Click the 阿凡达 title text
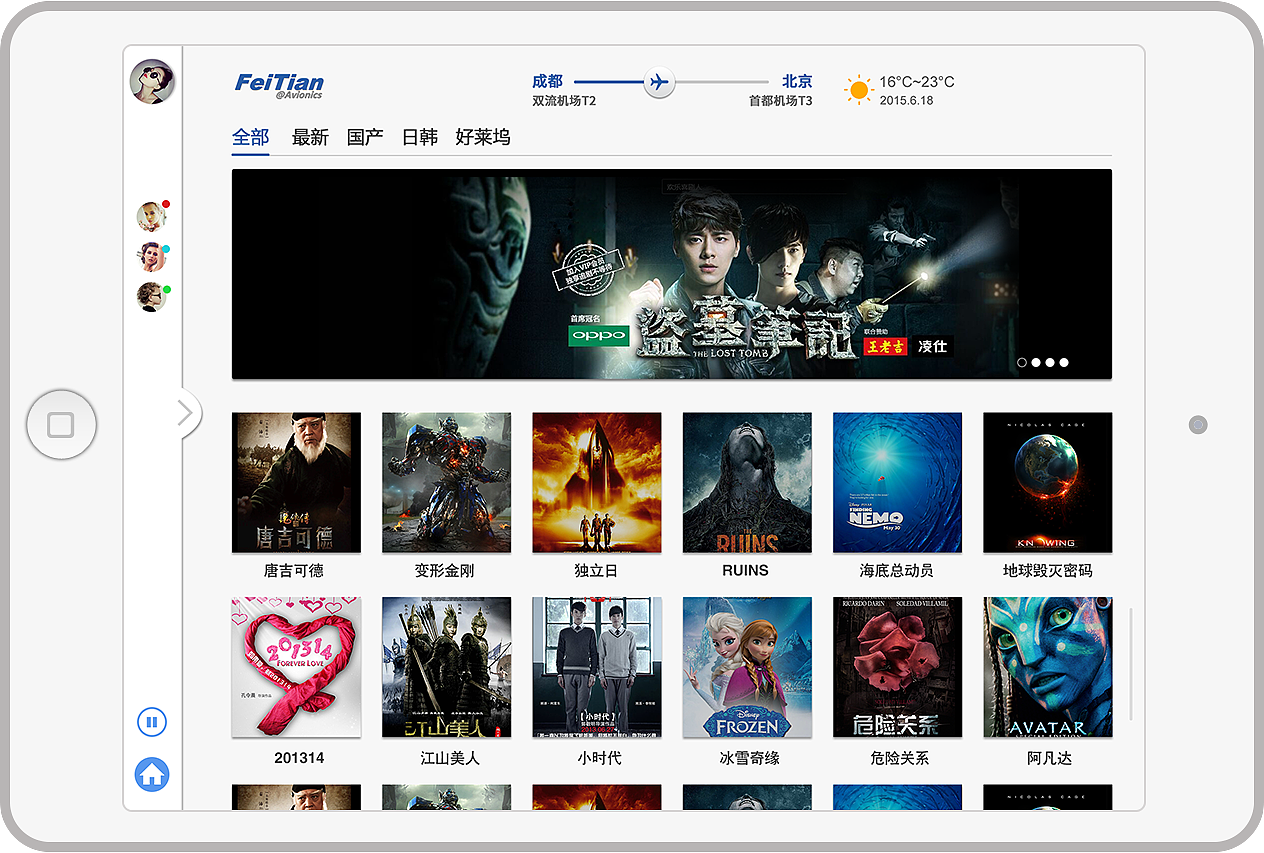 (x=1049, y=758)
